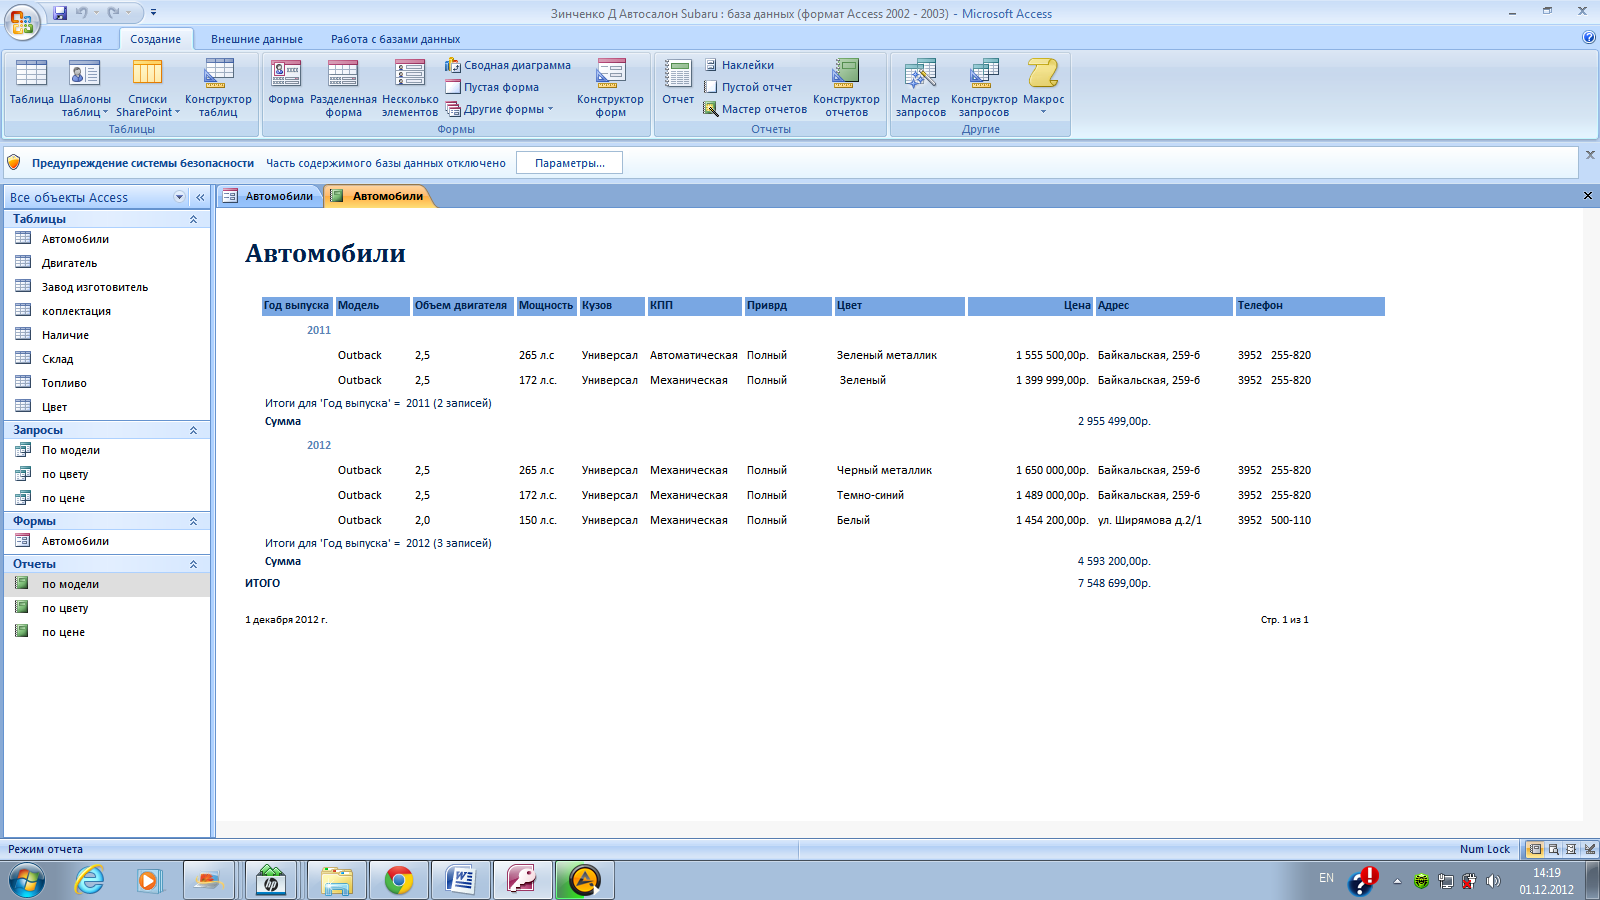The width and height of the screenshot is (1600, 900).
Task: Click Конструктор отчетов icon
Action: (x=846, y=88)
